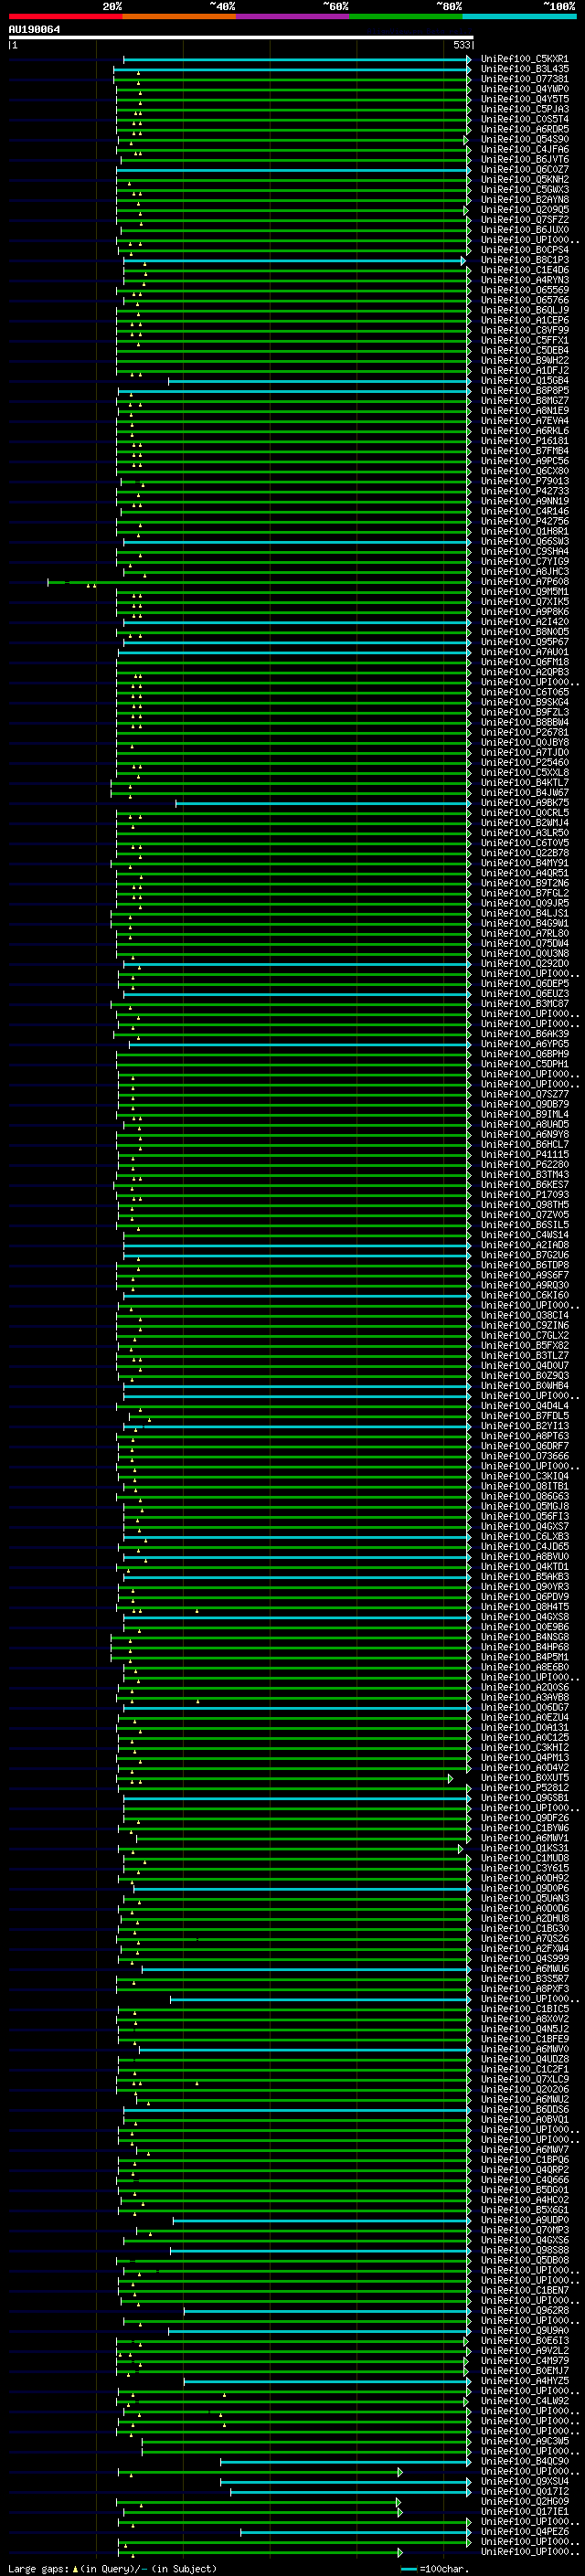Select hit label UniRef100_C3Y615
Image resolution: width=585 pixels, height=2576 pixels.
525,1869
